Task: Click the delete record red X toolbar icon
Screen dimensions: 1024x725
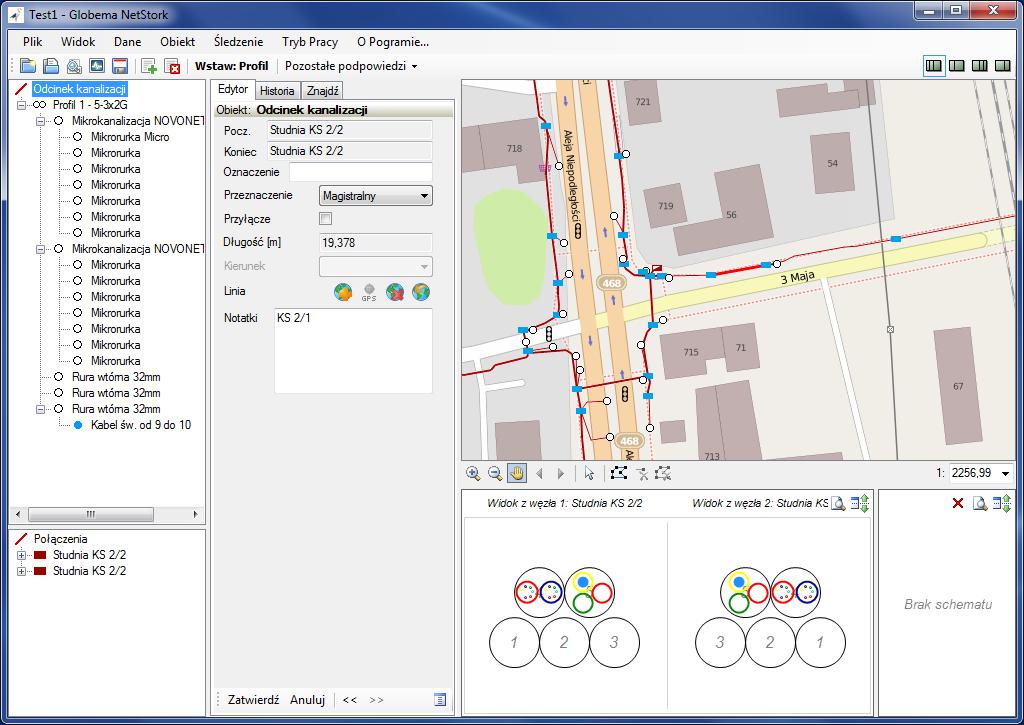Action: point(172,66)
